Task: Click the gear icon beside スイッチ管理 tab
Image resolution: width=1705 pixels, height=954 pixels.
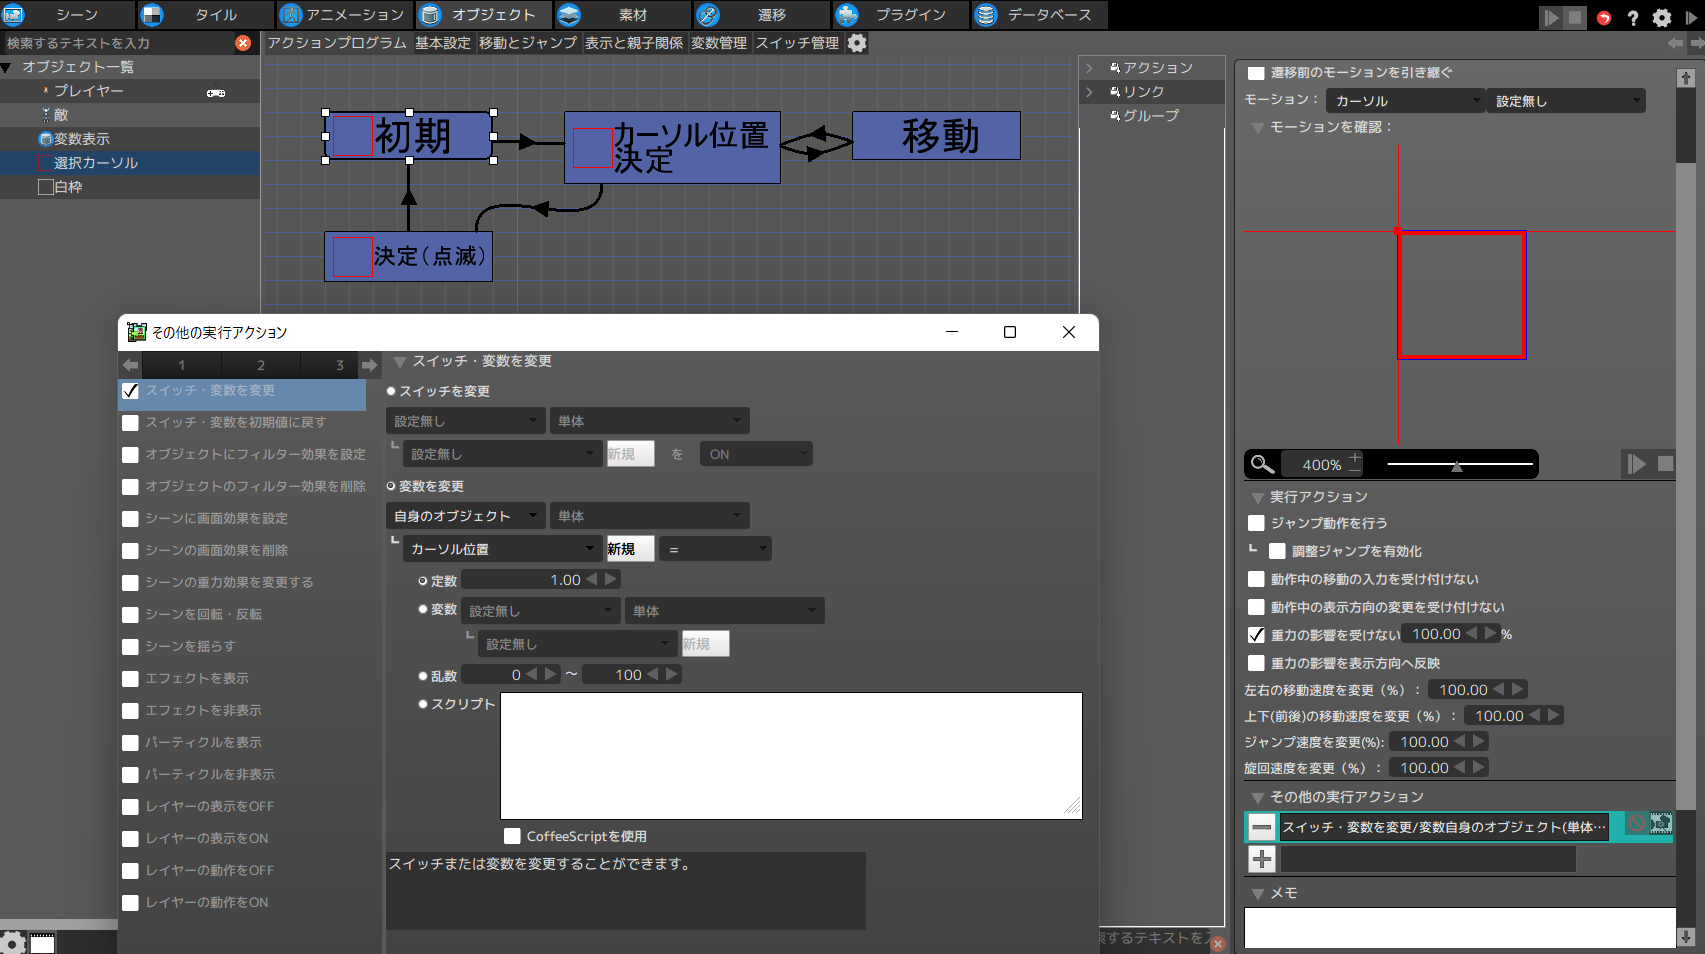Action: (857, 43)
